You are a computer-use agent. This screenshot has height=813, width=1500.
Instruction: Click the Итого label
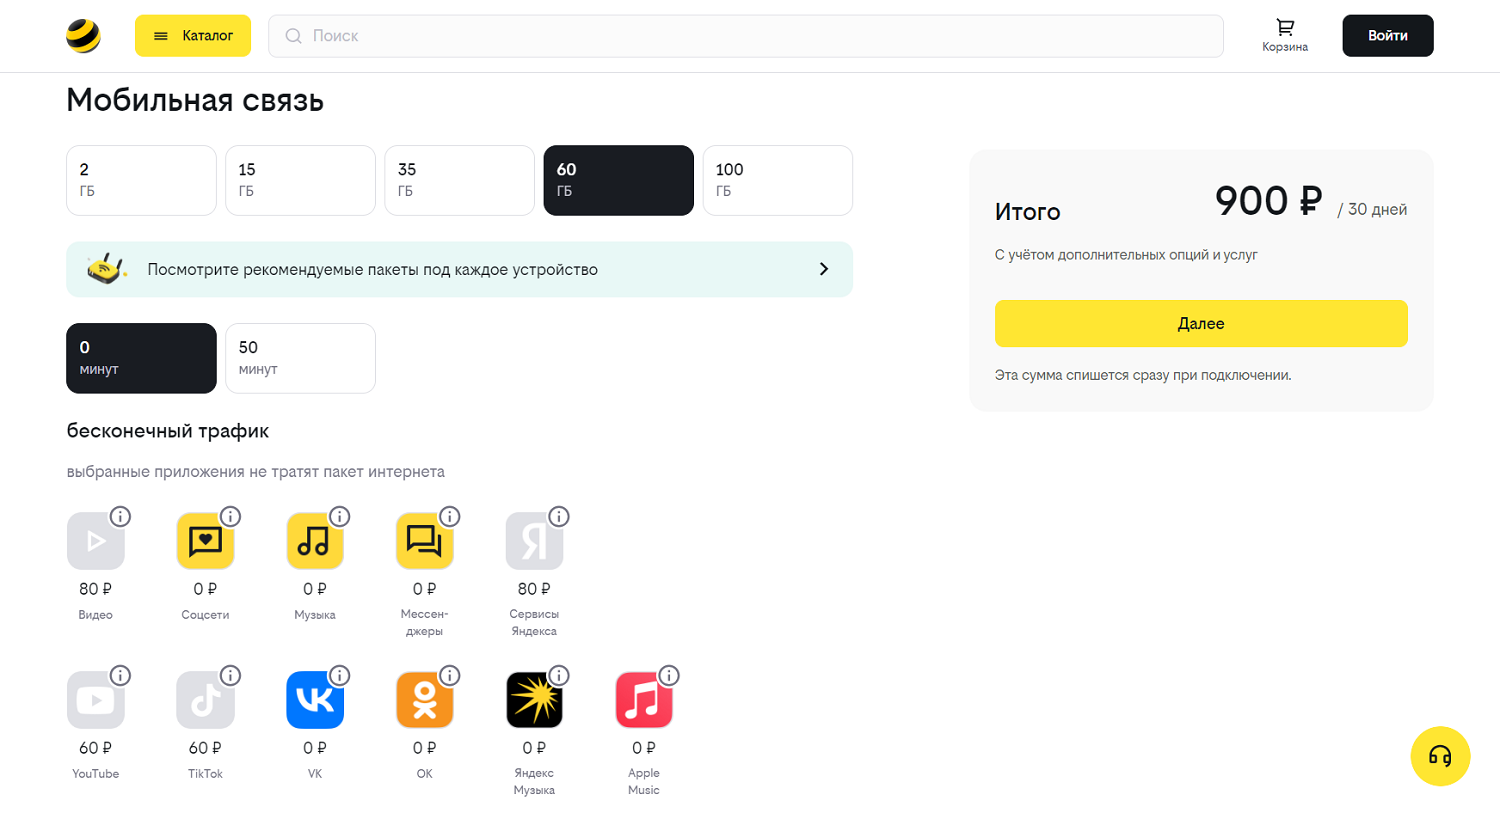[1027, 212]
